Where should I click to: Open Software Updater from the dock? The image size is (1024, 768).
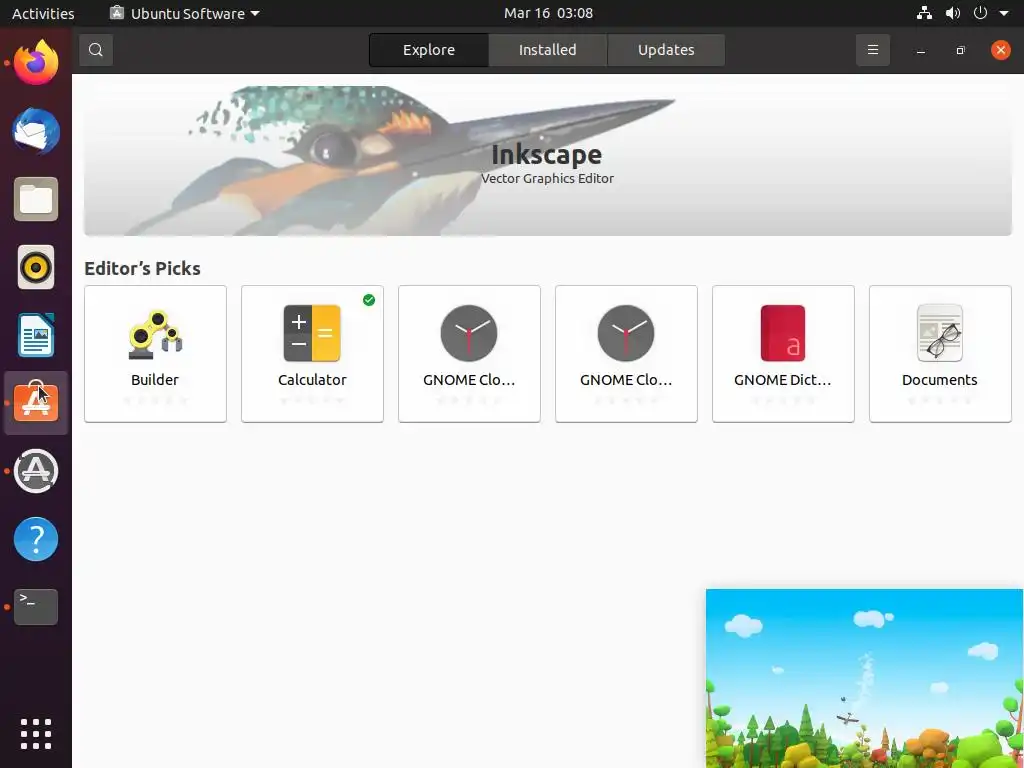point(36,471)
